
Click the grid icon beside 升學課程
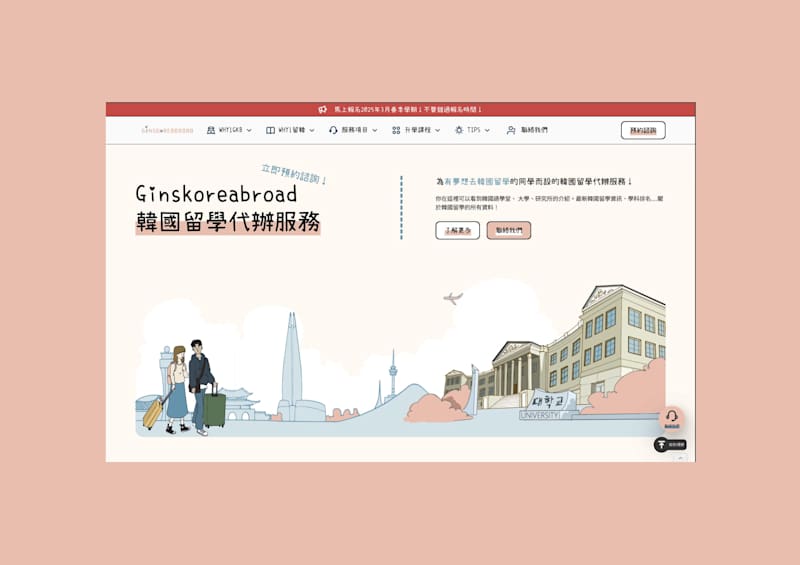click(x=396, y=130)
